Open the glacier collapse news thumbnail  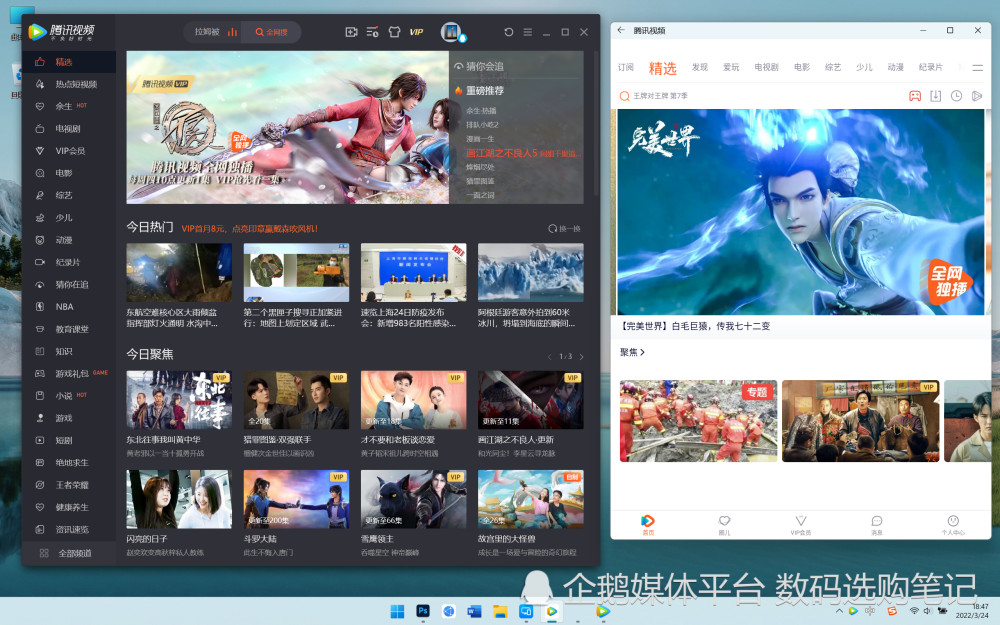pyautogui.click(x=531, y=272)
